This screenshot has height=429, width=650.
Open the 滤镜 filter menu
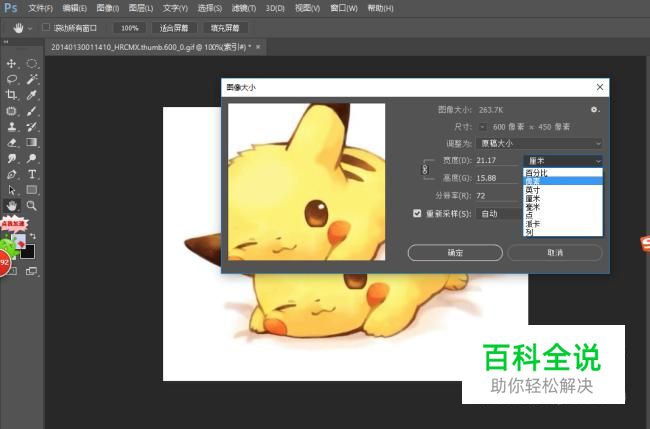point(243,8)
